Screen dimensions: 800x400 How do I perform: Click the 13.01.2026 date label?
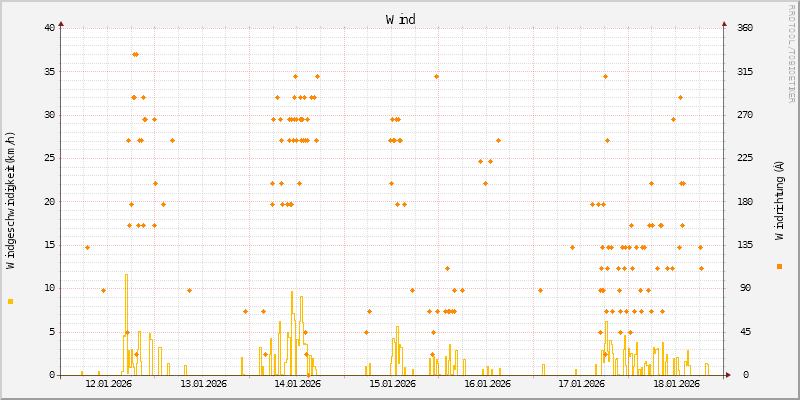click(x=203, y=383)
